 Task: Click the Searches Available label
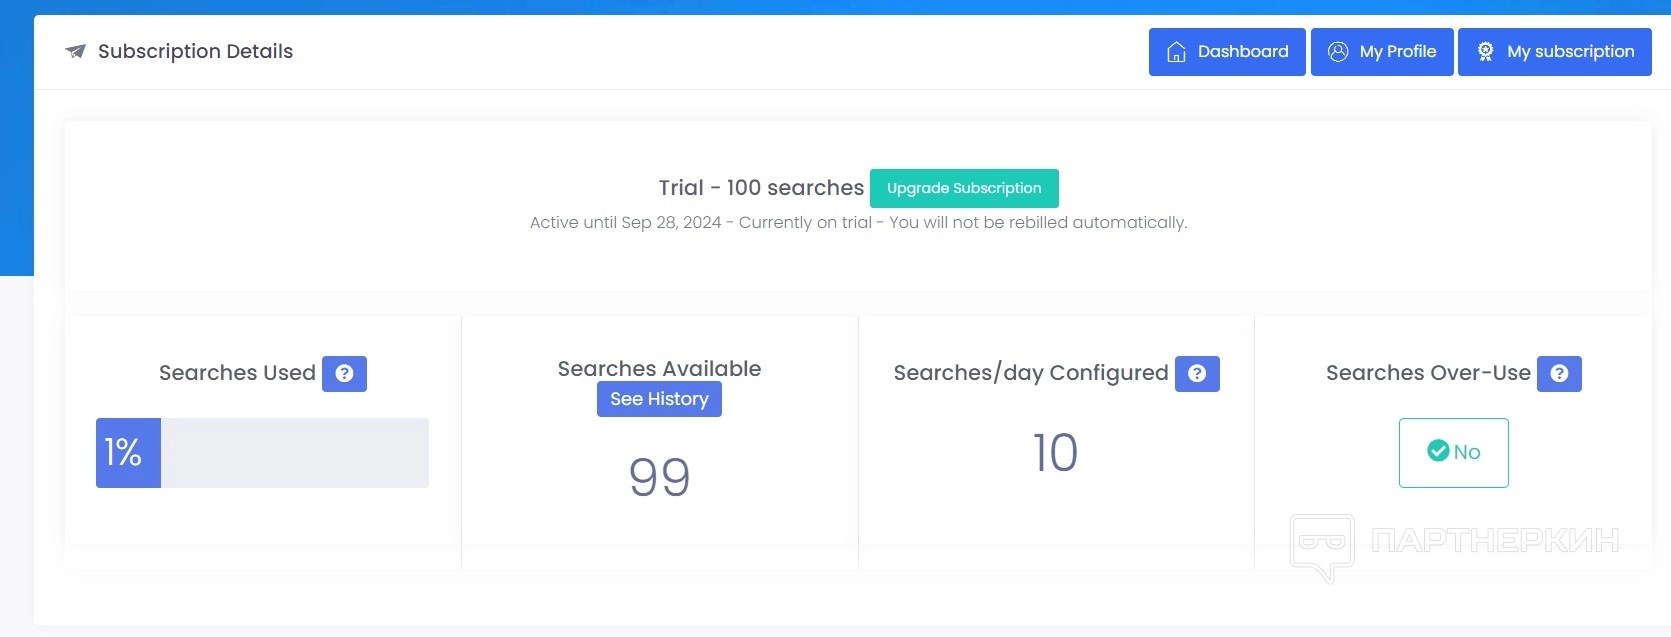coord(659,368)
